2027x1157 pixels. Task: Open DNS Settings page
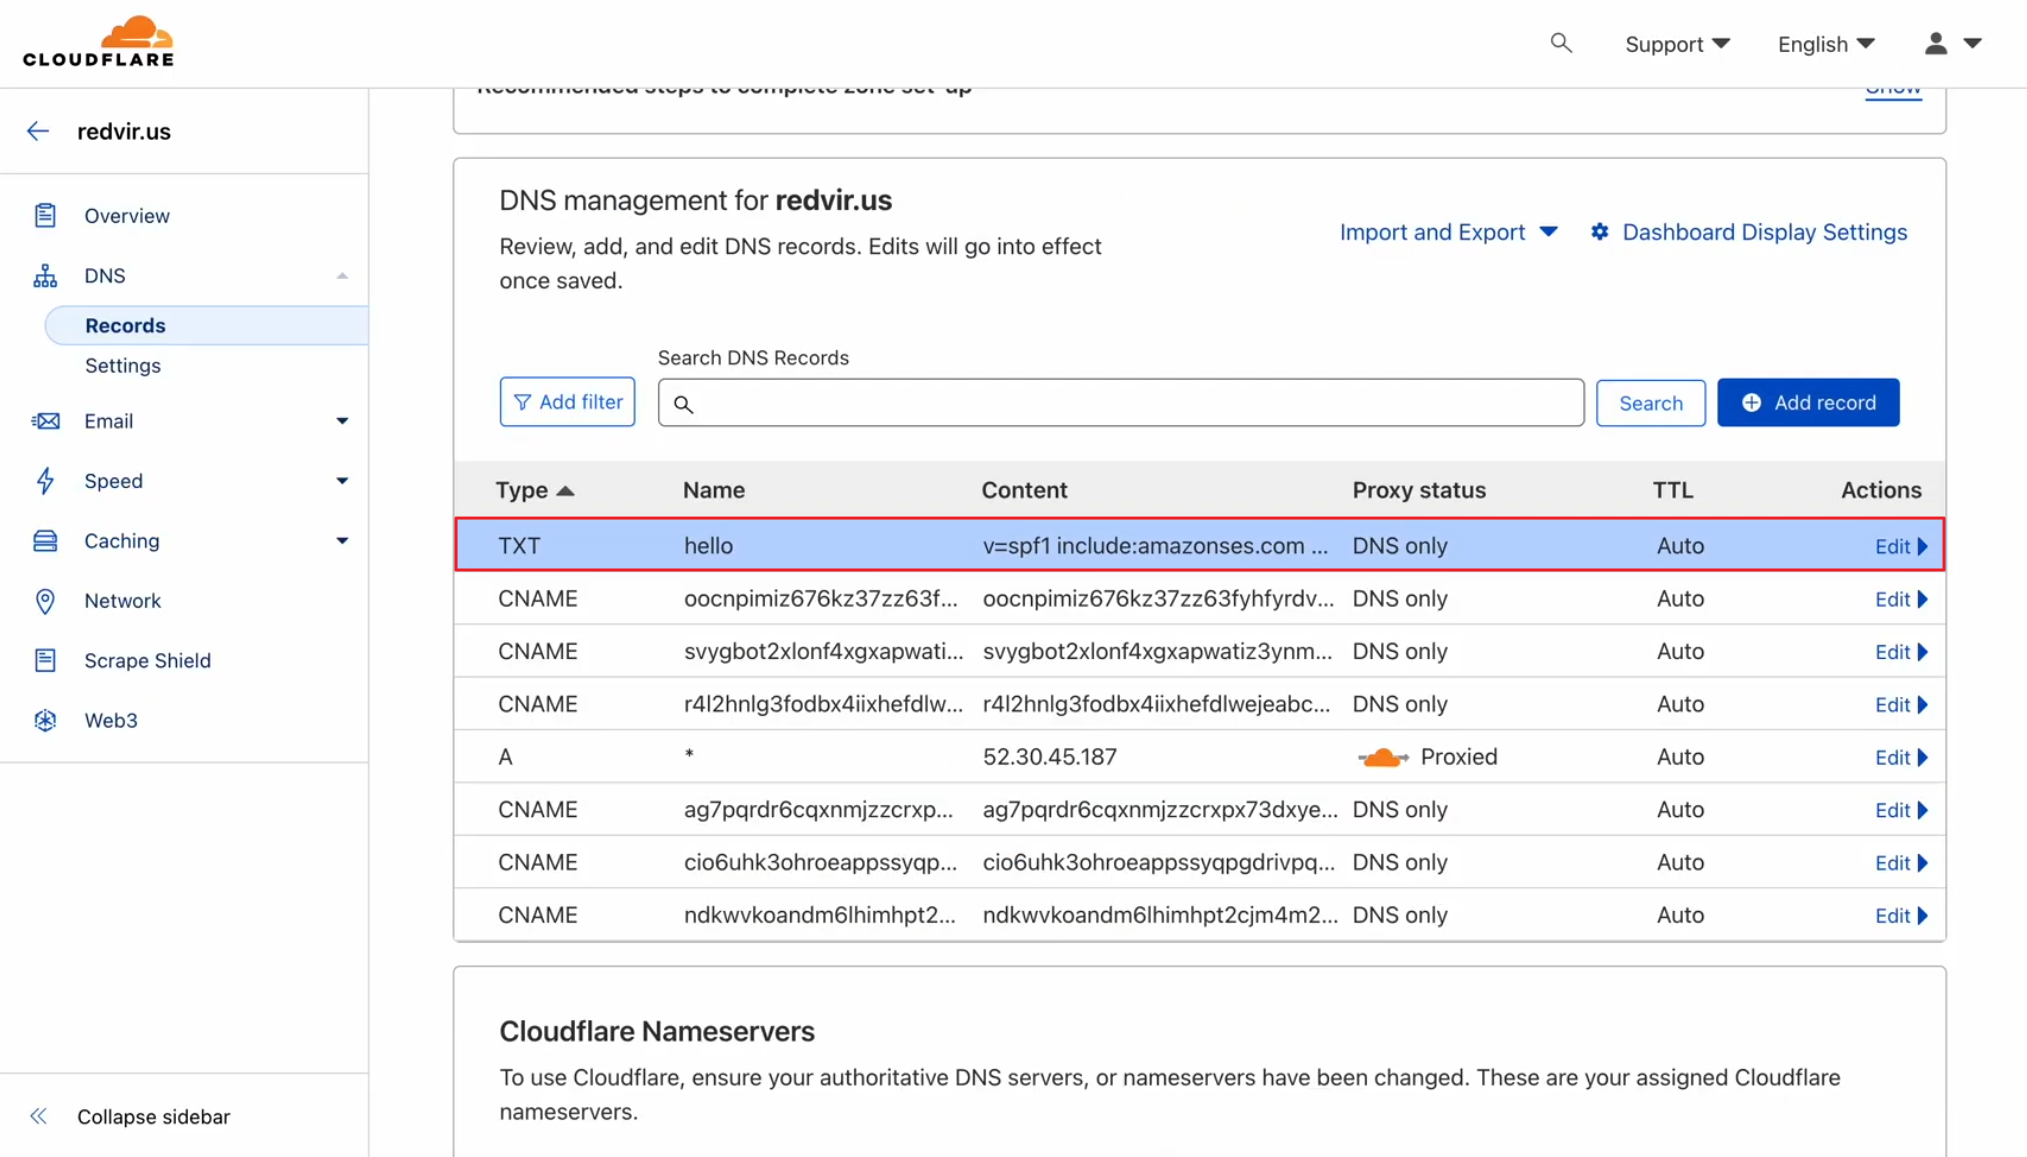121,366
